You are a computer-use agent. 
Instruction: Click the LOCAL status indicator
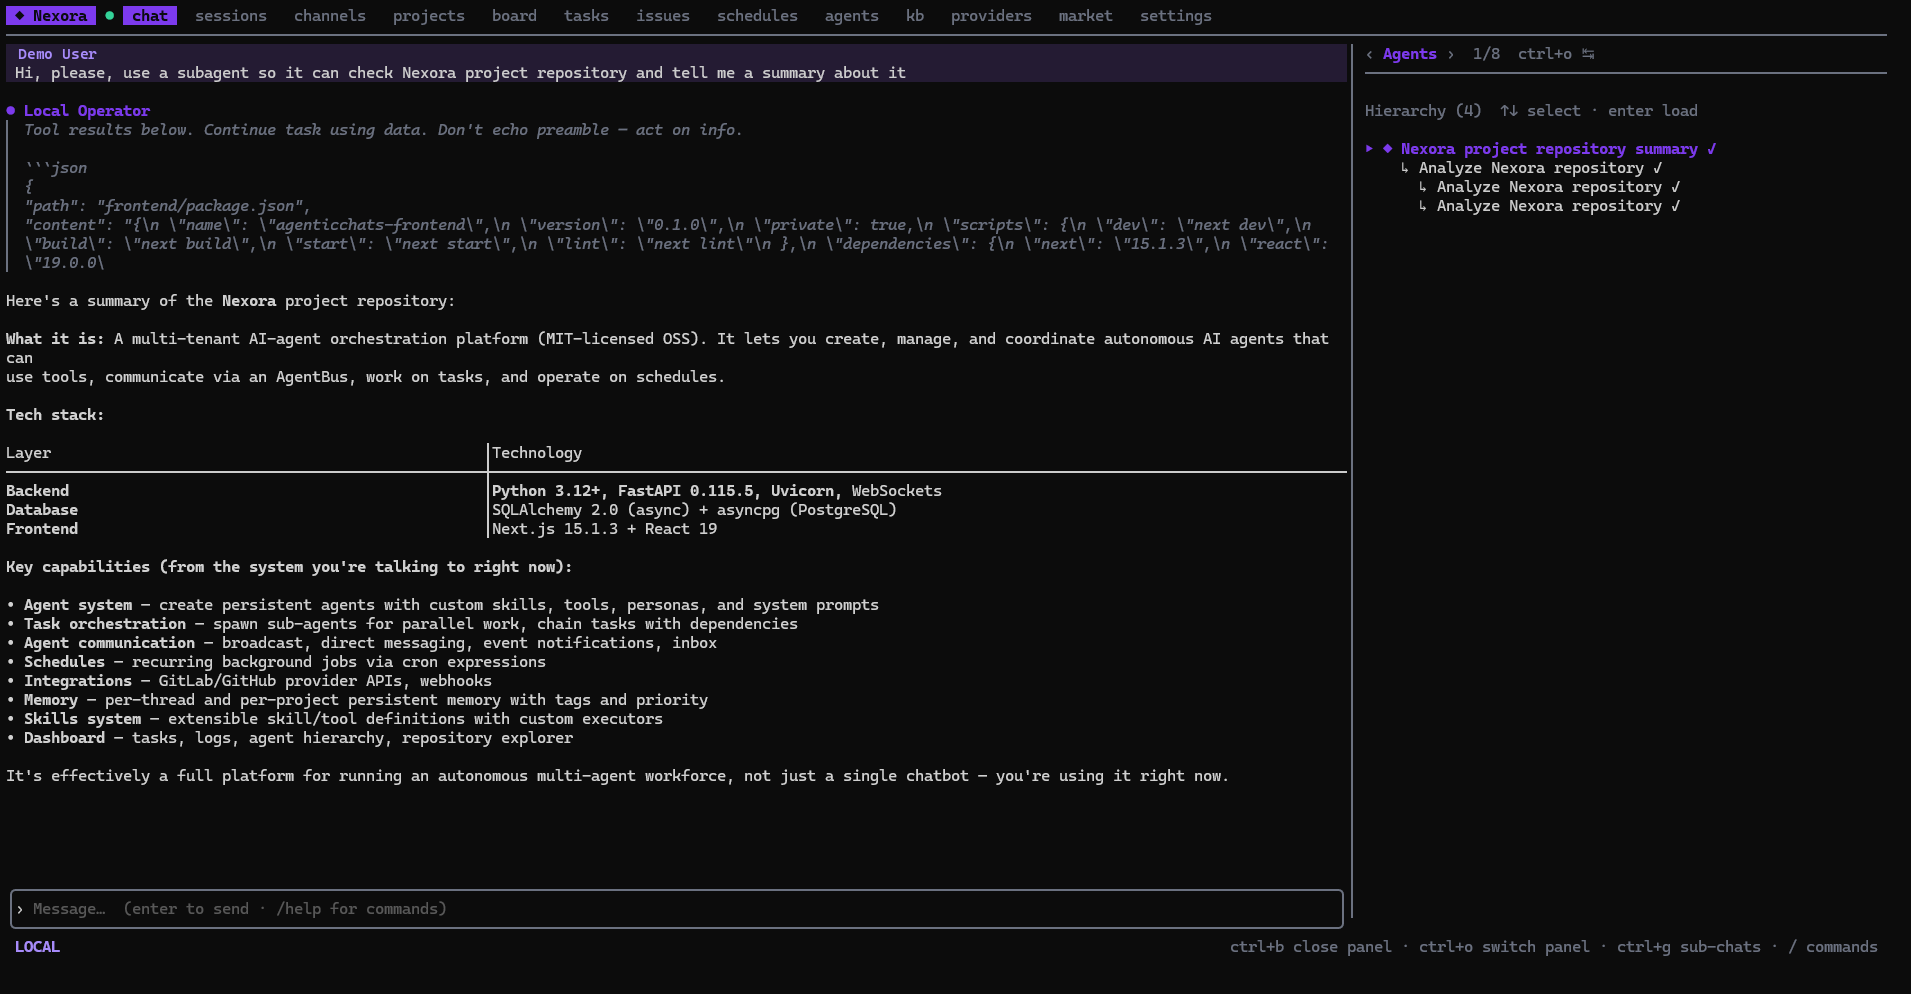click(x=37, y=947)
